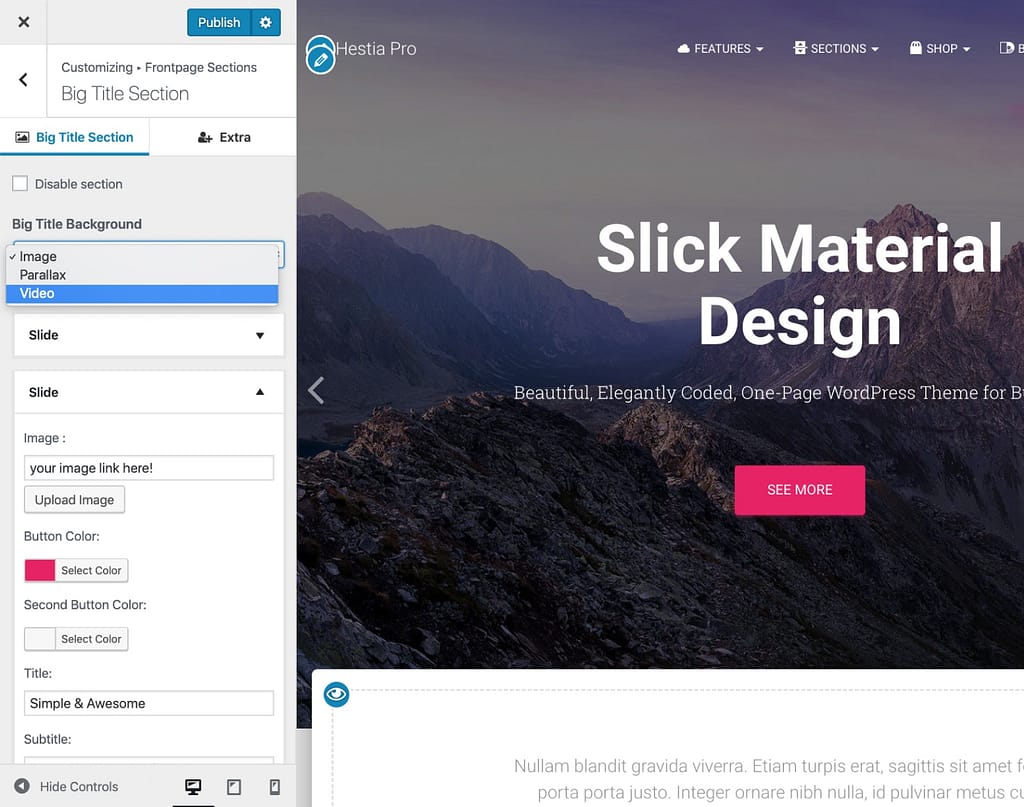Open the pink Button Color swatch

point(40,570)
